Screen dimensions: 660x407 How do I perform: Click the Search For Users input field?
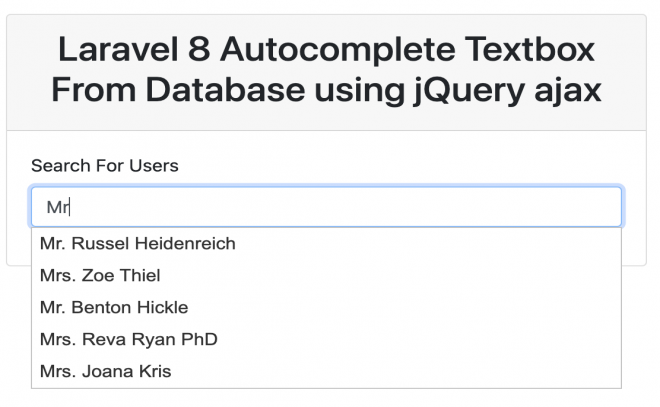(326, 207)
